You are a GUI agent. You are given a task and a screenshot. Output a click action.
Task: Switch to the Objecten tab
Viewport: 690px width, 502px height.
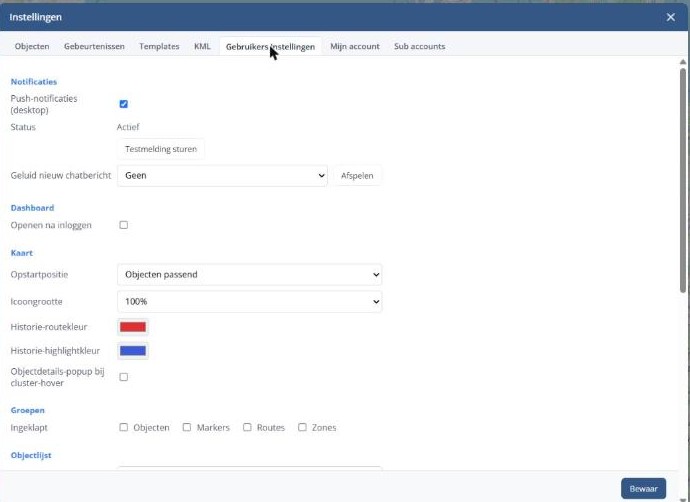[32, 46]
